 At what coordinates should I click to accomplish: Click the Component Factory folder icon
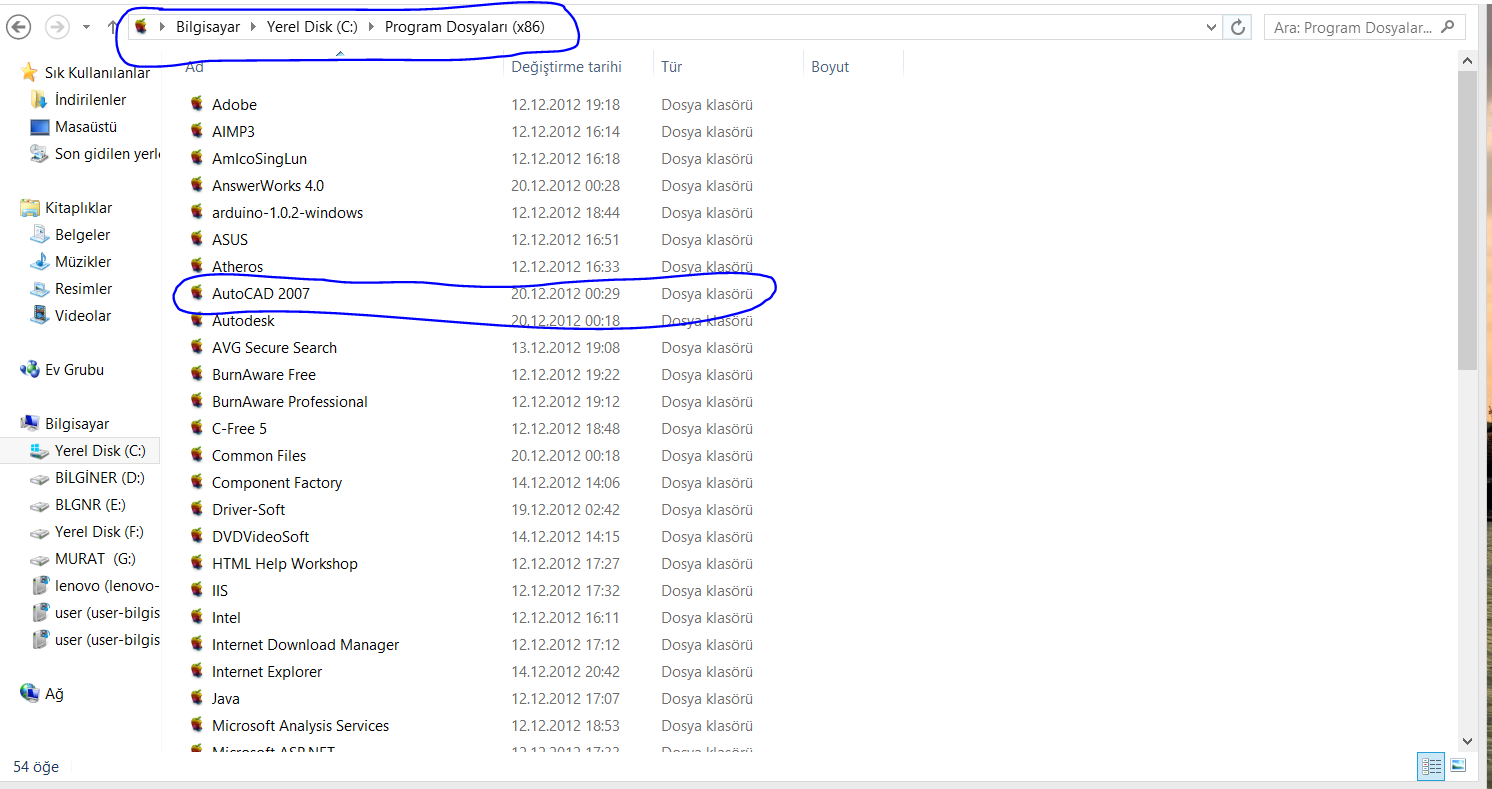(x=197, y=482)
